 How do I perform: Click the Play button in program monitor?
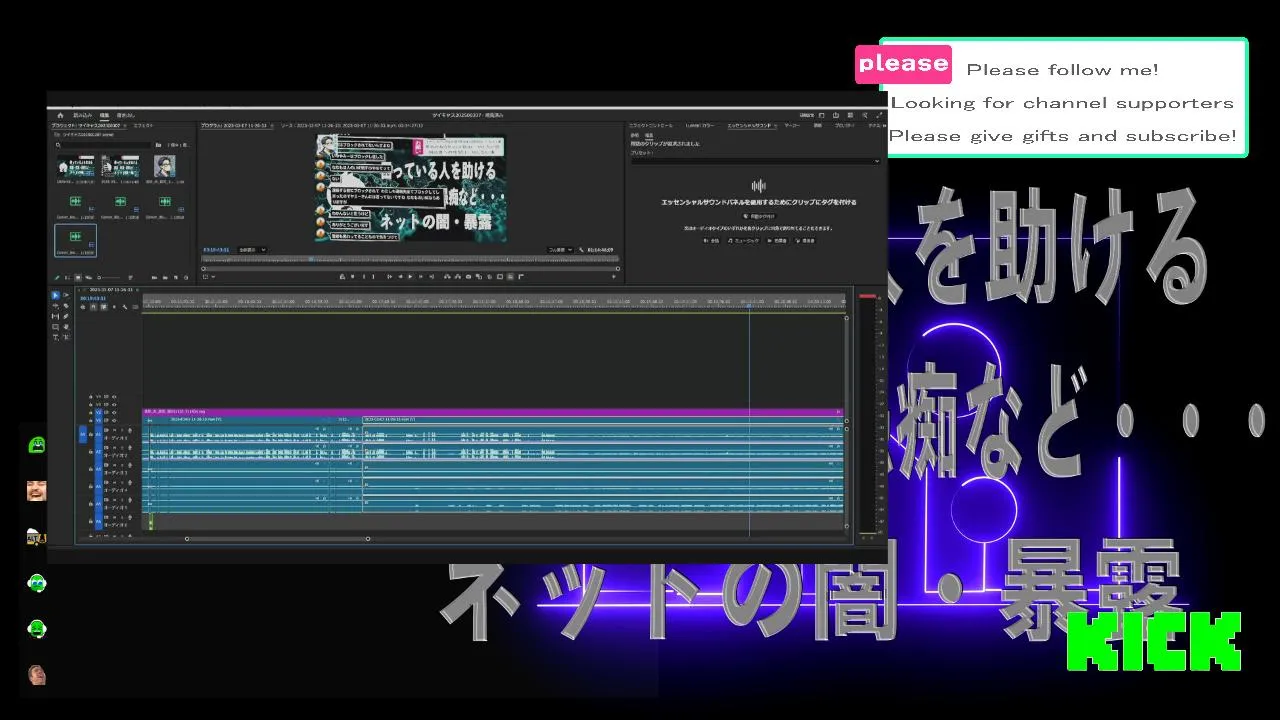point(410,276)
